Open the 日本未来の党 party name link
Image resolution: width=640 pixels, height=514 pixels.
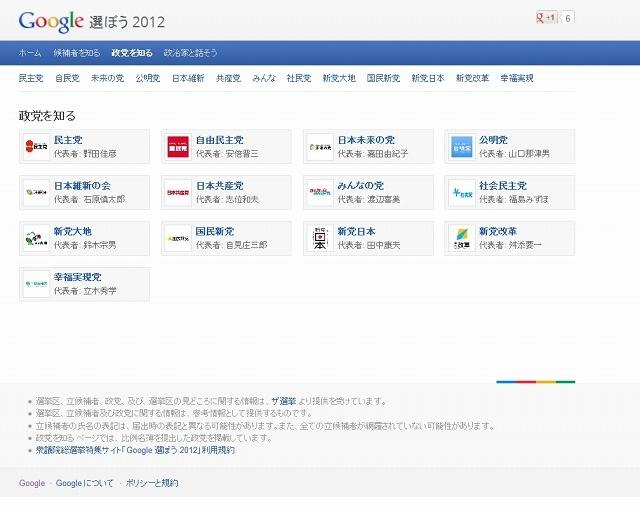pyautogui.click(x=366, y=140)
